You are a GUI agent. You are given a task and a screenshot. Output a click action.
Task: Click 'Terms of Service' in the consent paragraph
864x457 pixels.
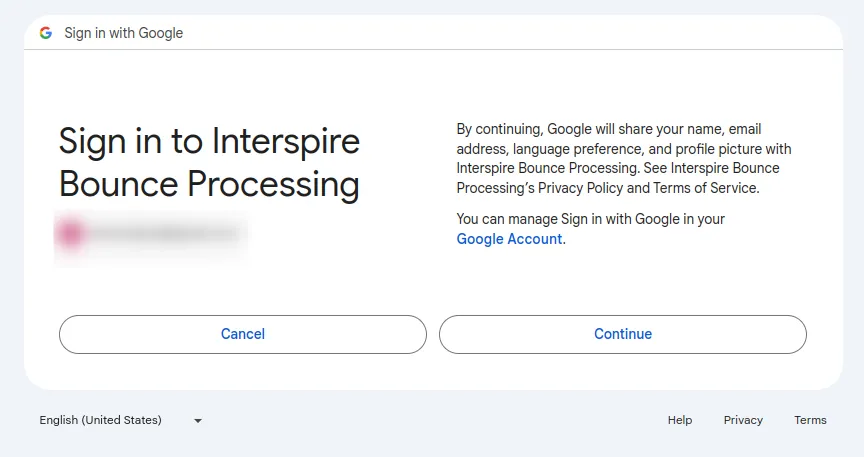[x=705, y=188]
